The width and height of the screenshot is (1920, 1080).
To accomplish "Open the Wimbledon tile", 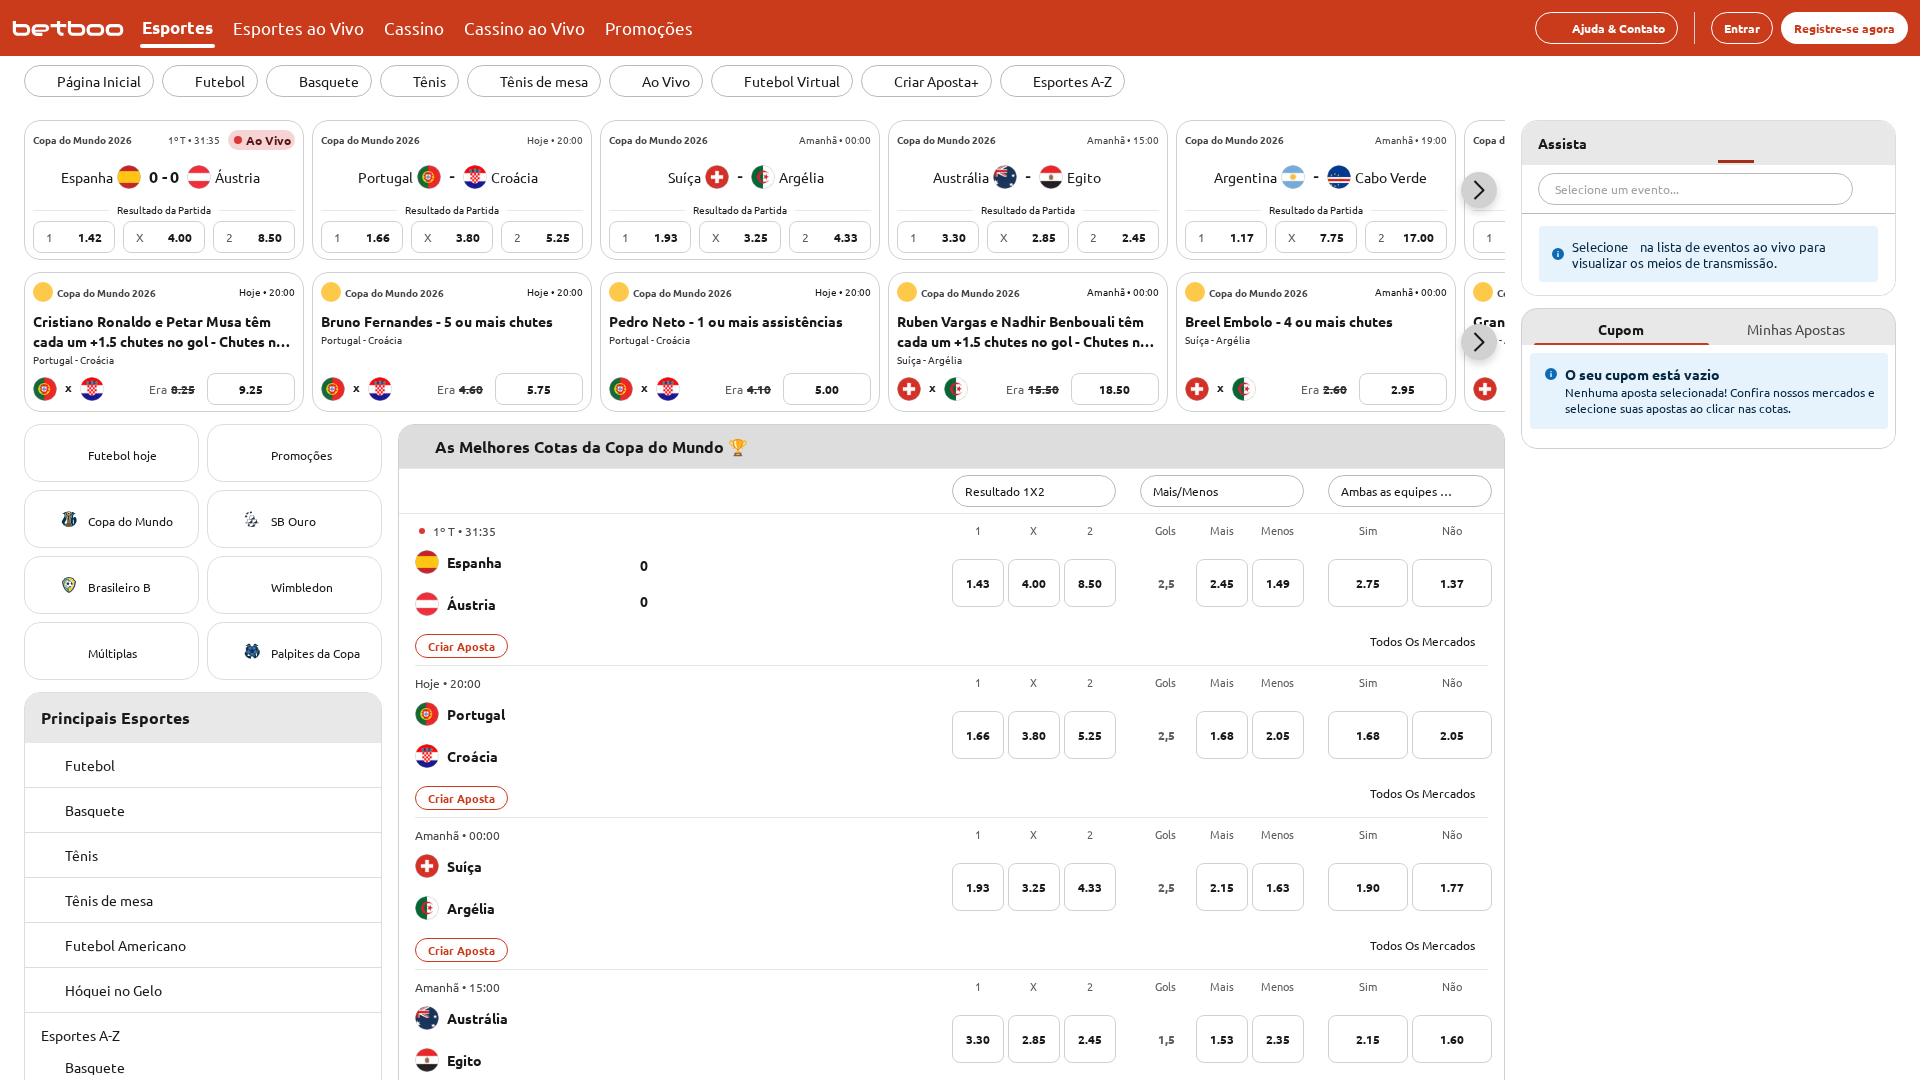I will 294,585.
